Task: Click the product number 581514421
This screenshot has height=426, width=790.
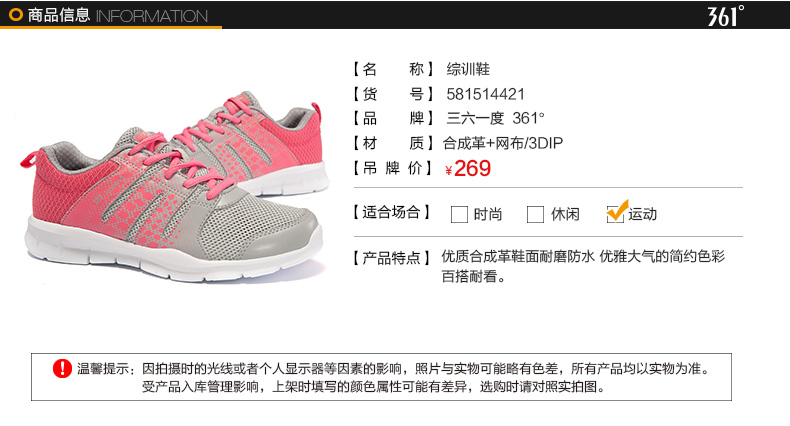Action: [x=485, y=94]
